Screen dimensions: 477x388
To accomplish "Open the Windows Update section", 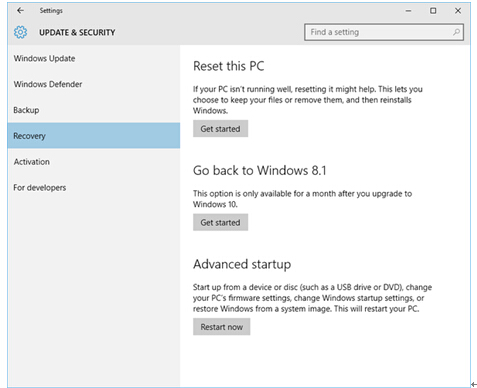I will [94, 58].
